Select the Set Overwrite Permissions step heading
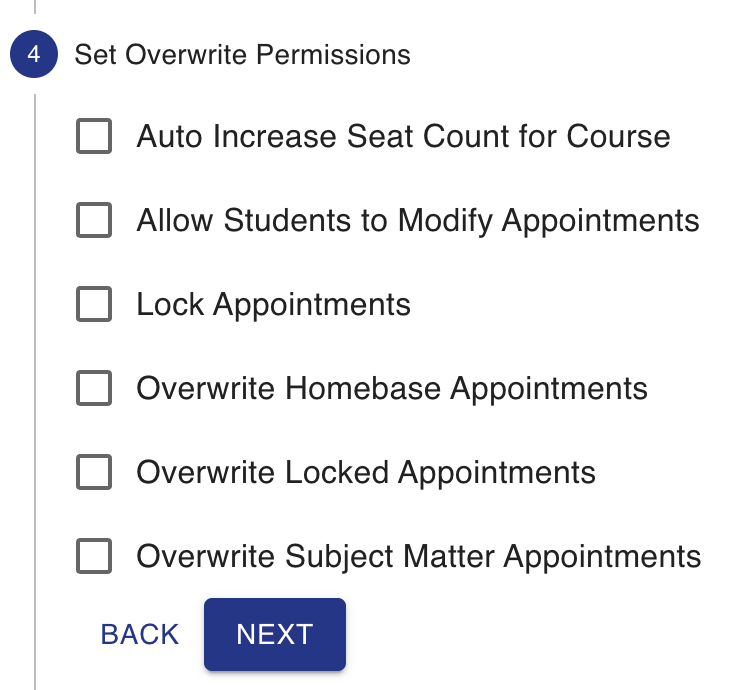The width and height of the screenshot is (752, 690). 243,54
